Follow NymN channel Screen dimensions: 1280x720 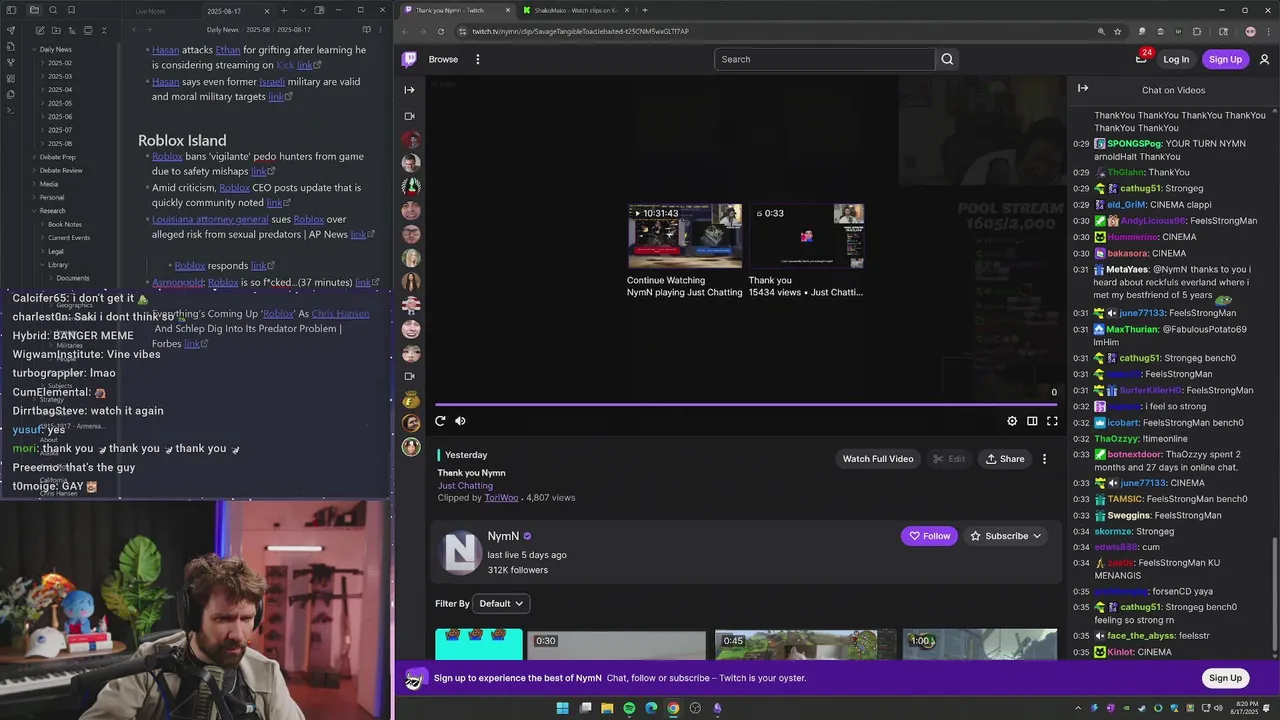point(929,536)
